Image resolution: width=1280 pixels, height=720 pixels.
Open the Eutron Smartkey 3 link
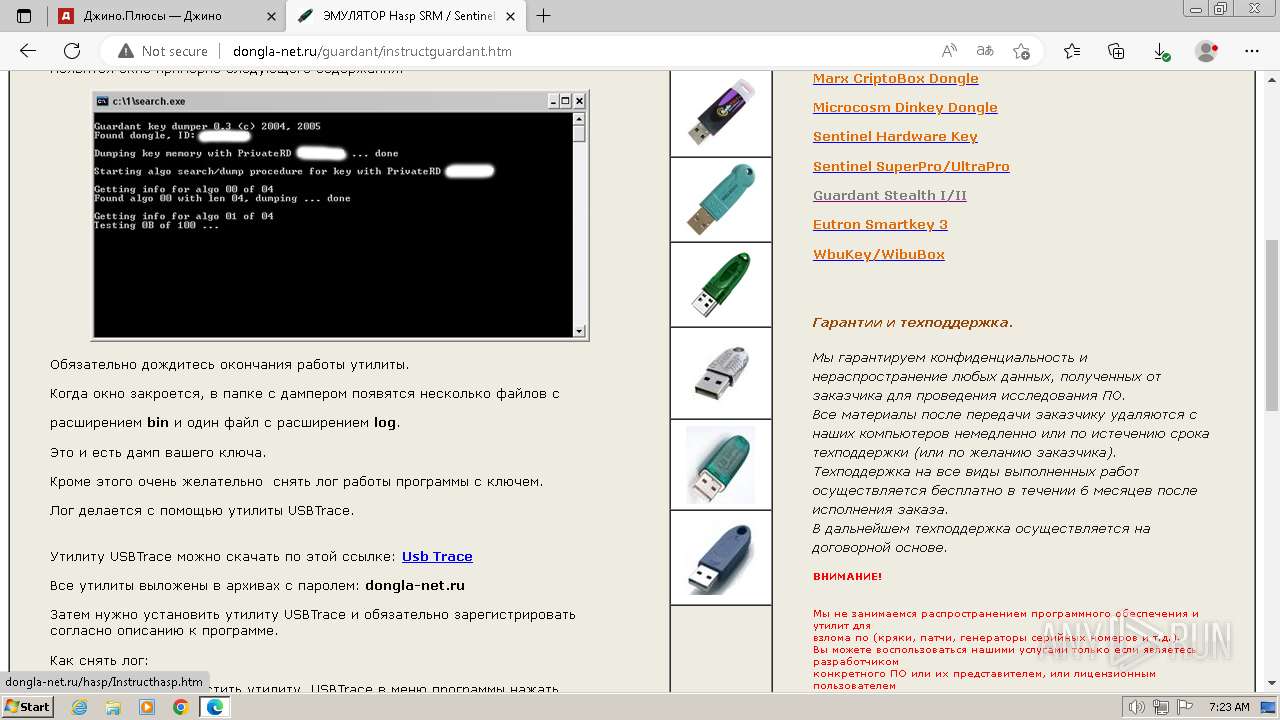click(880, 224)
